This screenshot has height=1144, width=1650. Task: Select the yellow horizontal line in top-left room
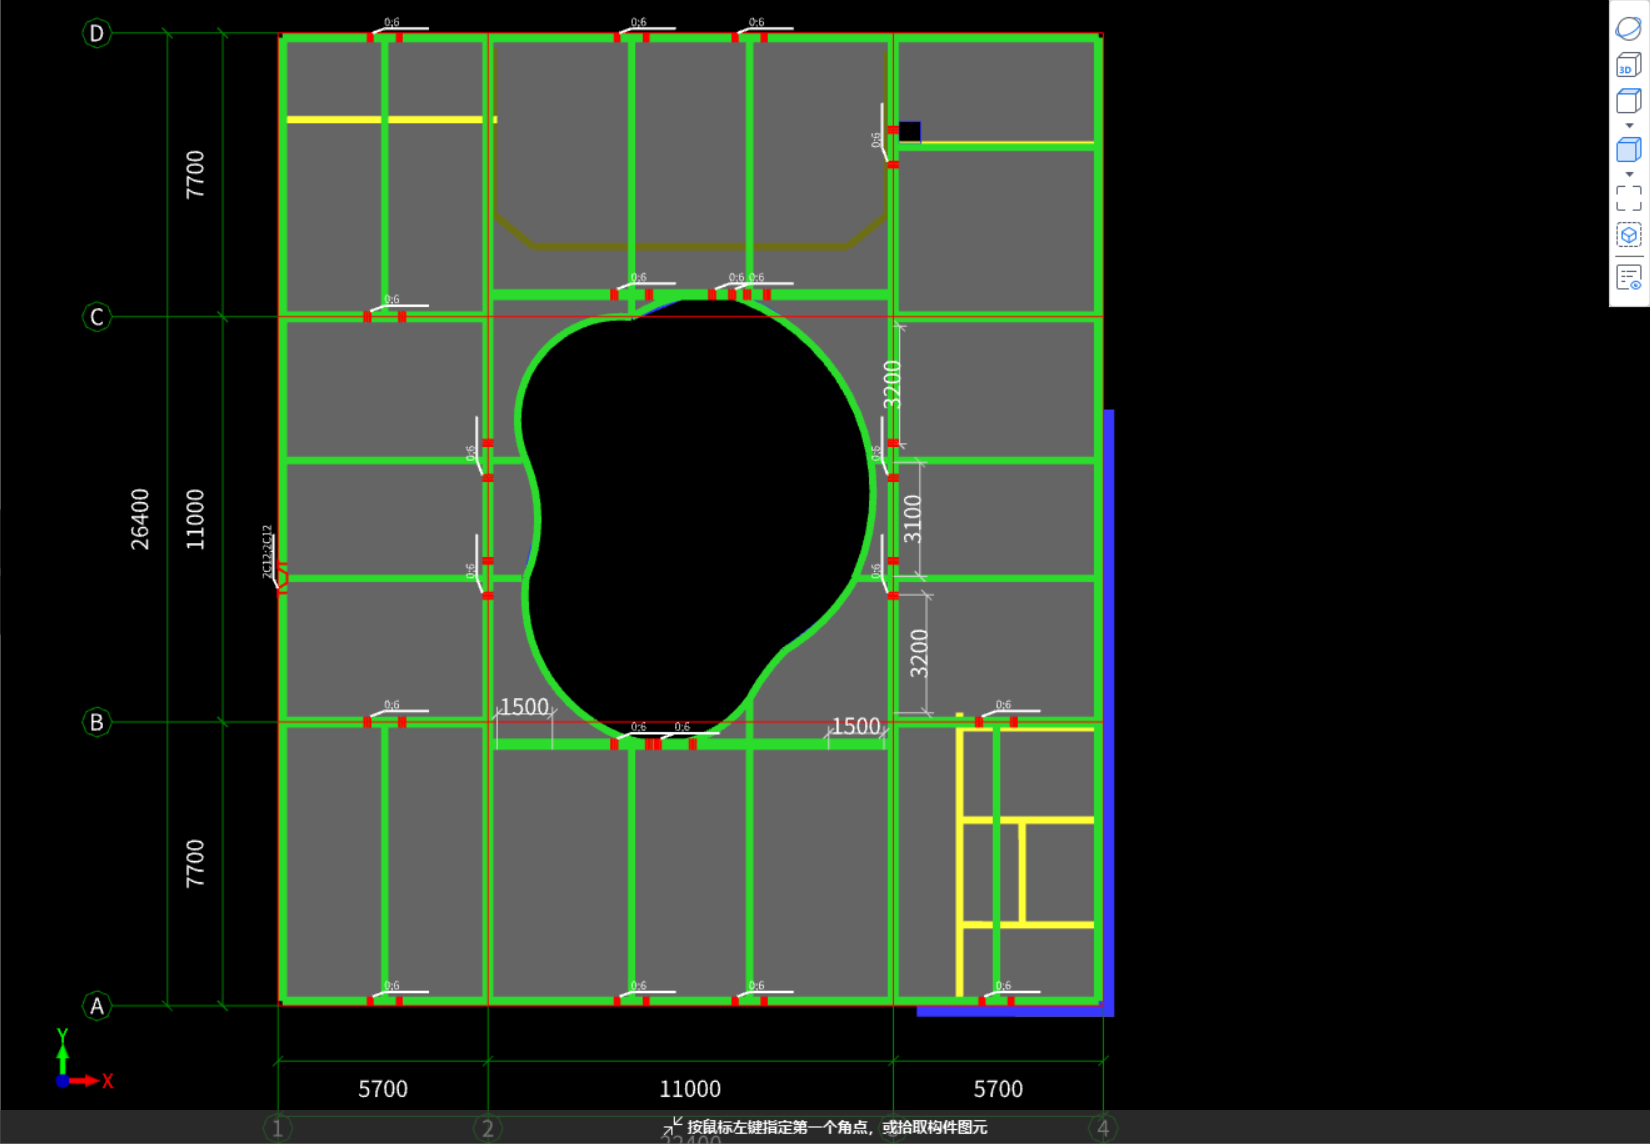click(x=391, y=120)
